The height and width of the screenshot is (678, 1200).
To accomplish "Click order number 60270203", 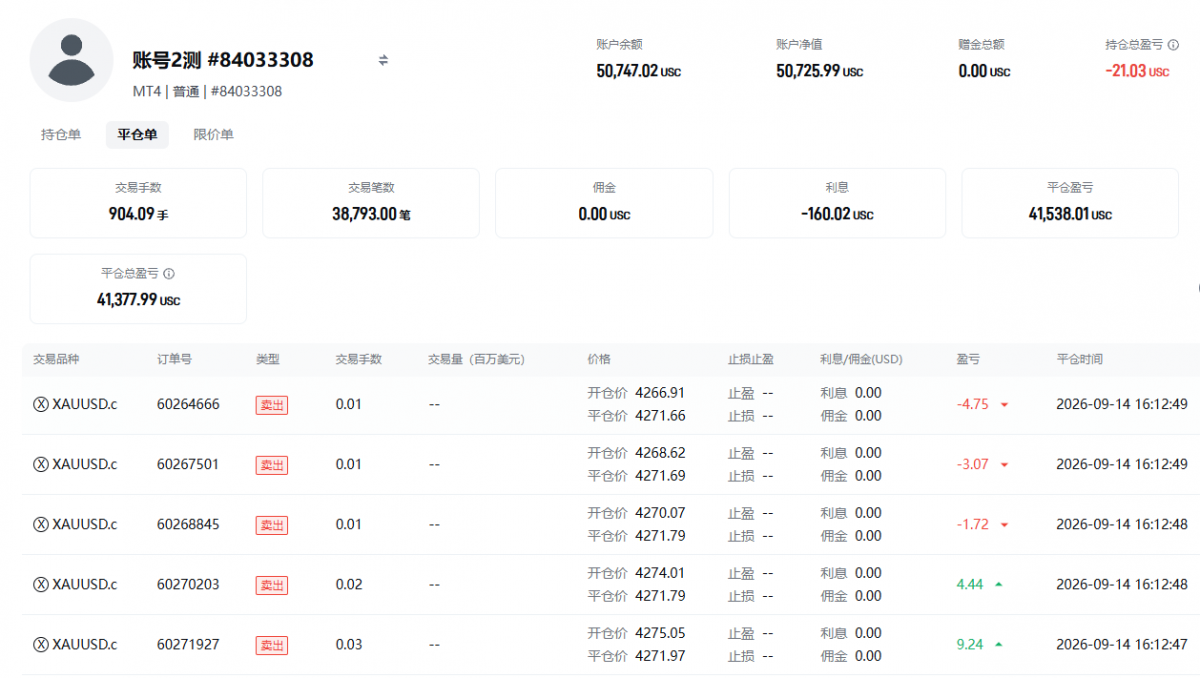I will coord(188,584).
